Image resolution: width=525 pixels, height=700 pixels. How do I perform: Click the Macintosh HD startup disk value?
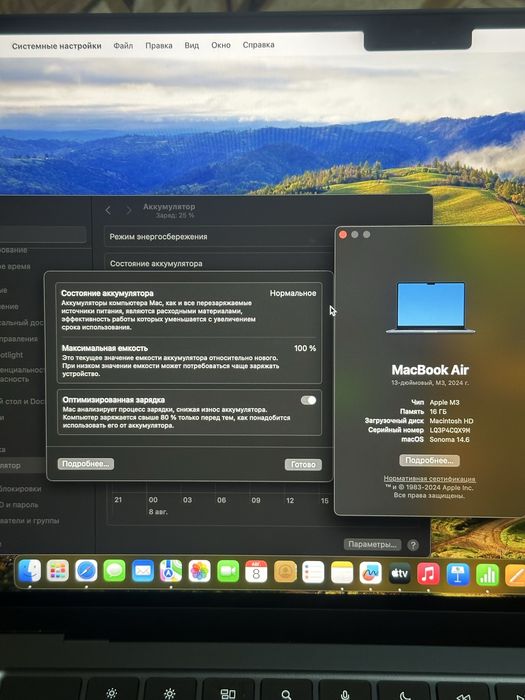click(x=451, y=421)
